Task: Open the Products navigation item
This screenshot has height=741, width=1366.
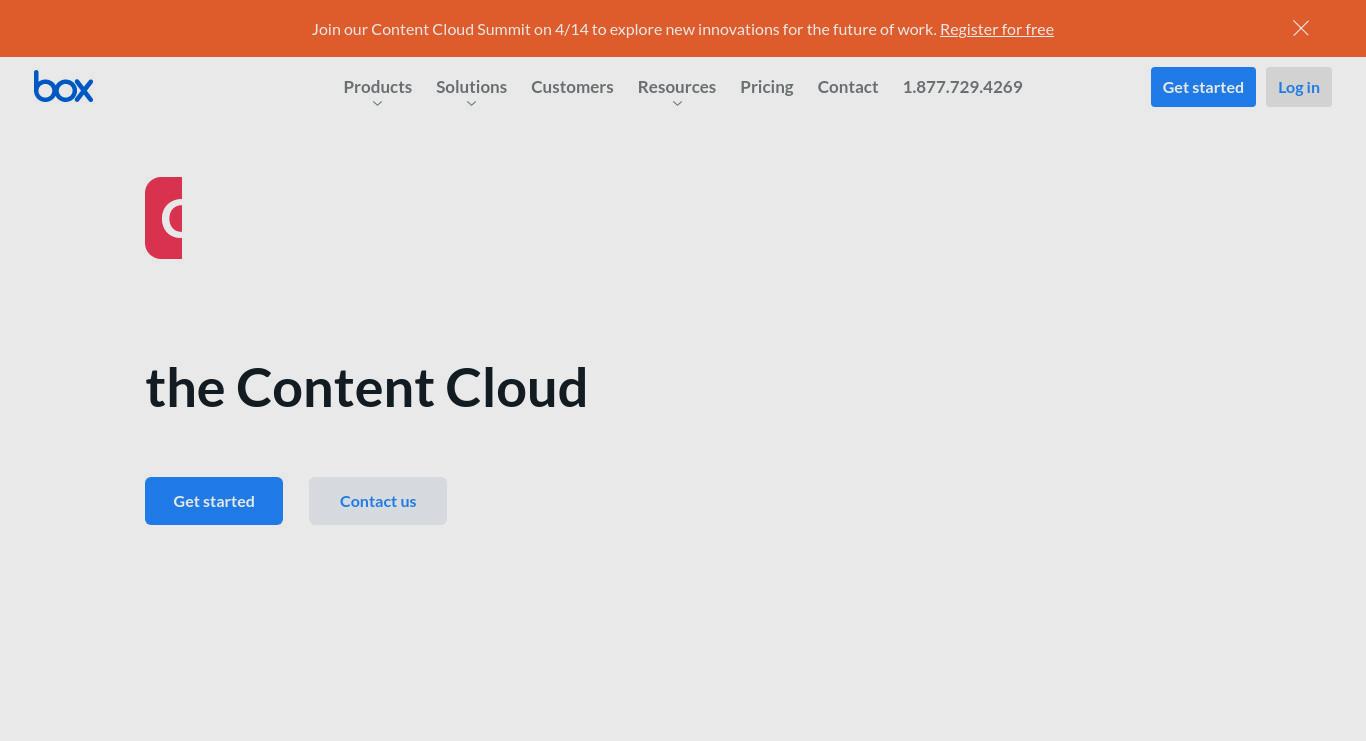Action: pyautogui.click(x=378, y=87)
